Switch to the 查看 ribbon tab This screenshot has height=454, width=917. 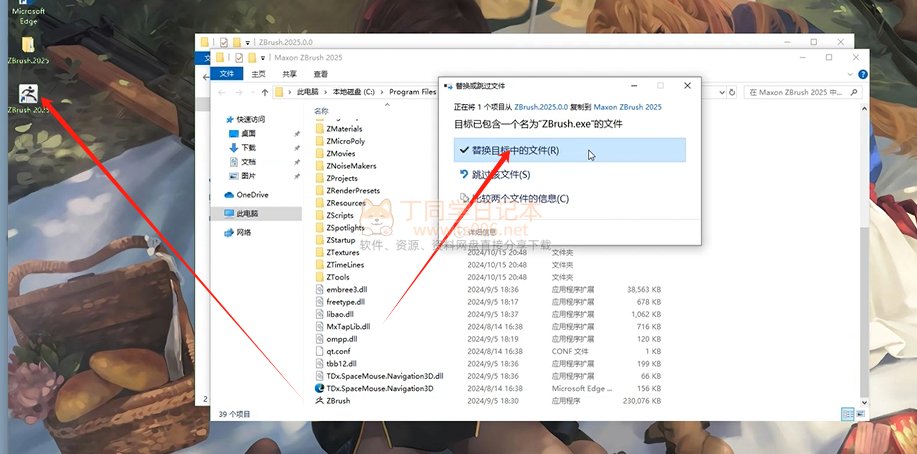(x=320, y=74)
